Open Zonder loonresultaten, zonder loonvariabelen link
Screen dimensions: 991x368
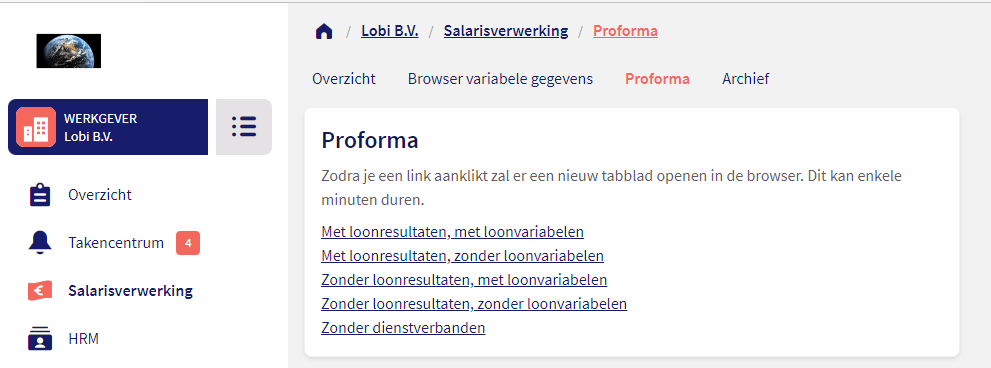tap(474, 304)
